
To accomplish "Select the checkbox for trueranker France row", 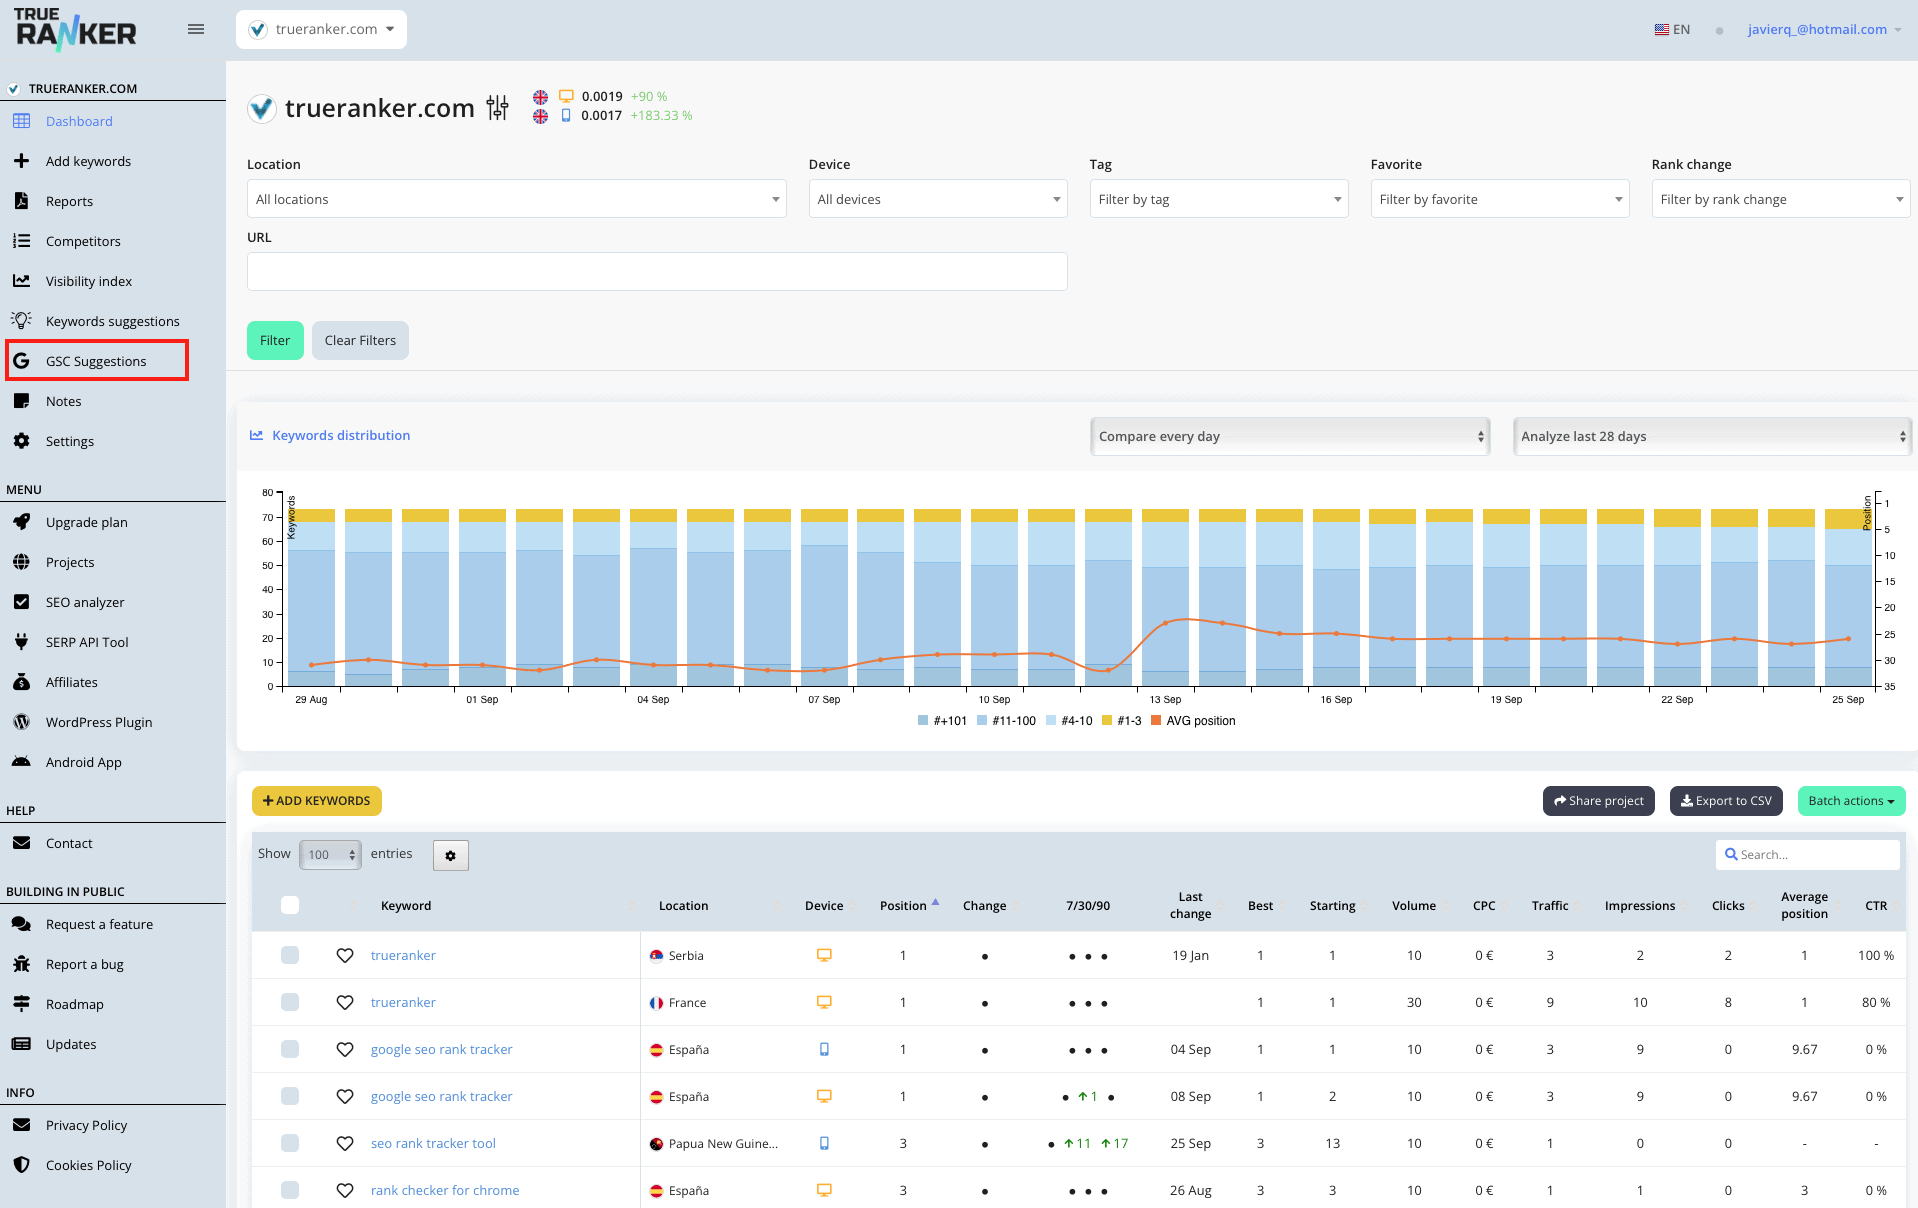I will point(290,1002).
